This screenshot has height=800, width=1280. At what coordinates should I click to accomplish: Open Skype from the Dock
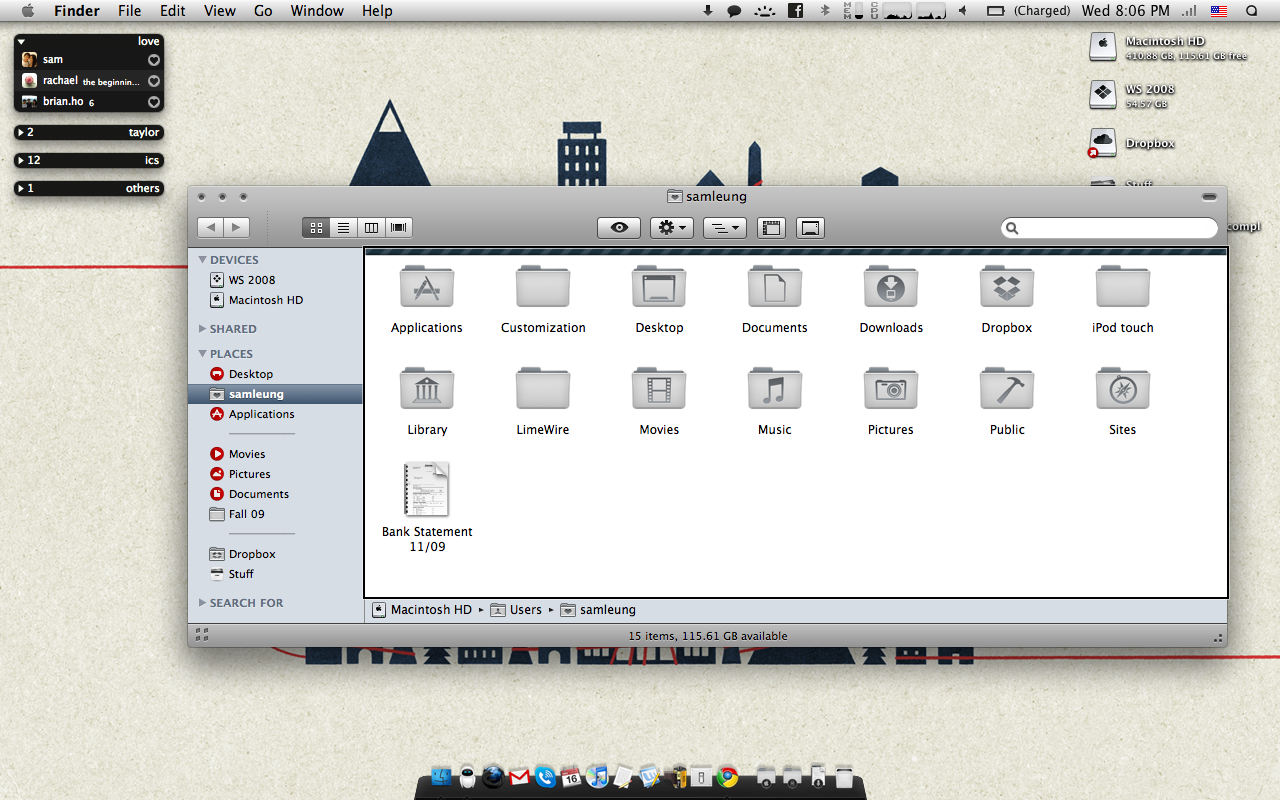544,777
